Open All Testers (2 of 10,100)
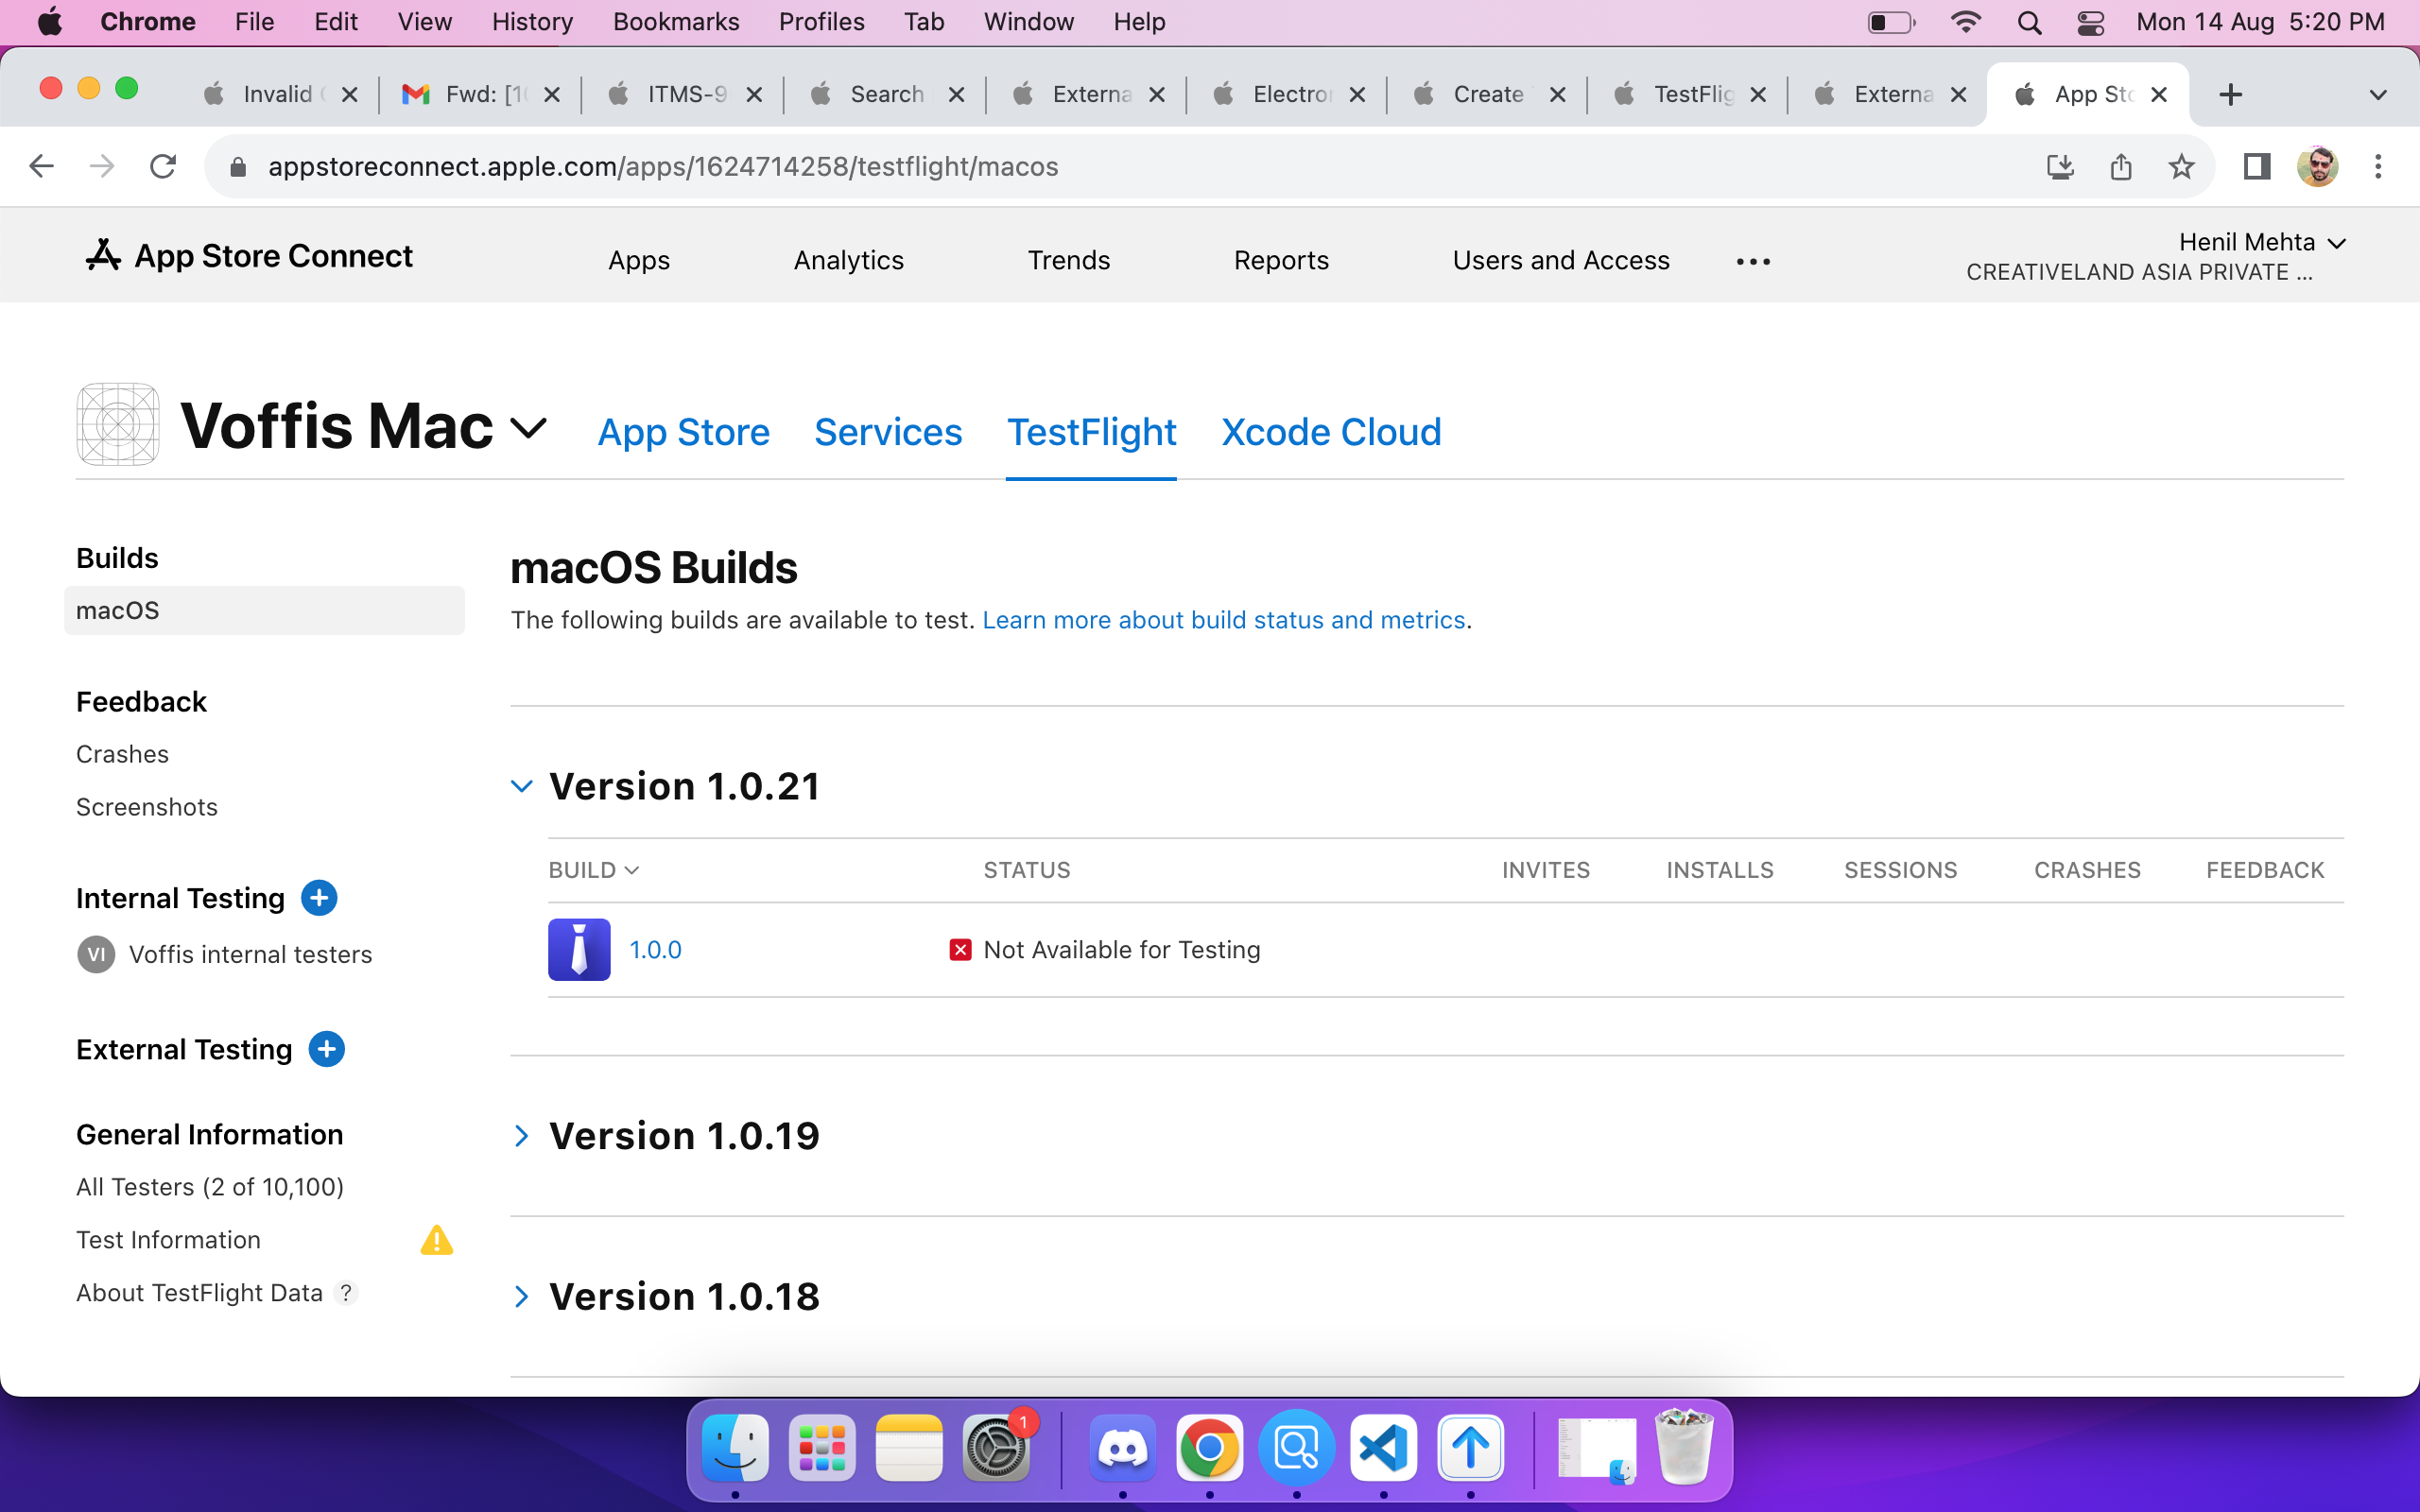The height and width of the screenshot is (1512, 2420). point(210,1187)
